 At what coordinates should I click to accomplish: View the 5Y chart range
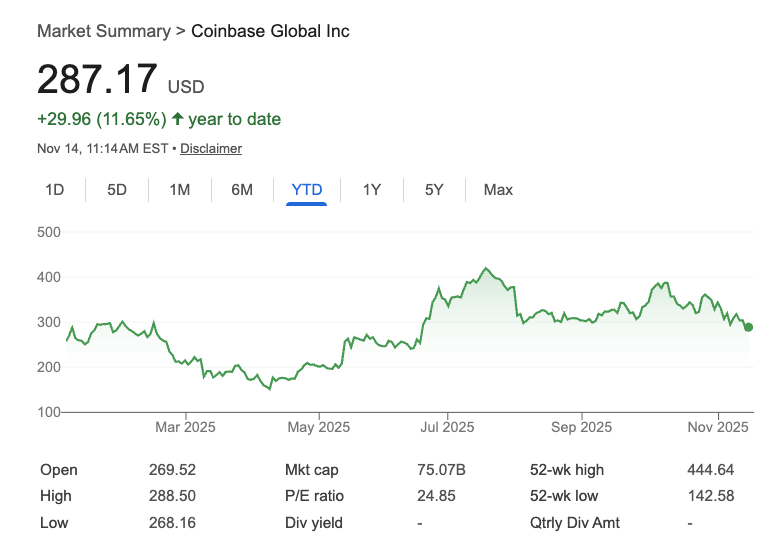click(x=433, y=189)
